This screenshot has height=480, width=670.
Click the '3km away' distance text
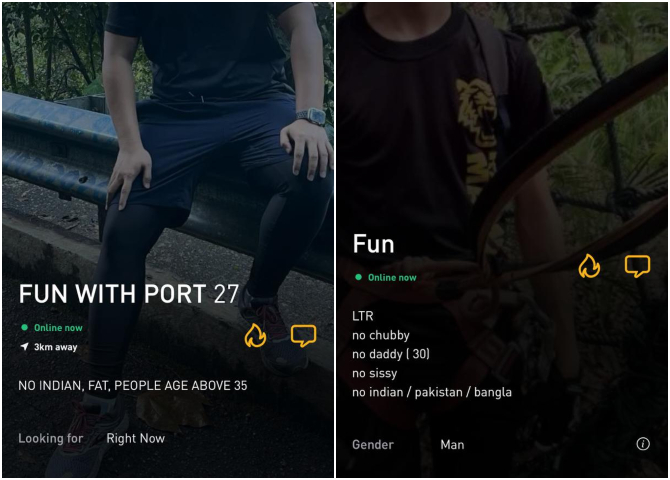[x=56, y=347]
